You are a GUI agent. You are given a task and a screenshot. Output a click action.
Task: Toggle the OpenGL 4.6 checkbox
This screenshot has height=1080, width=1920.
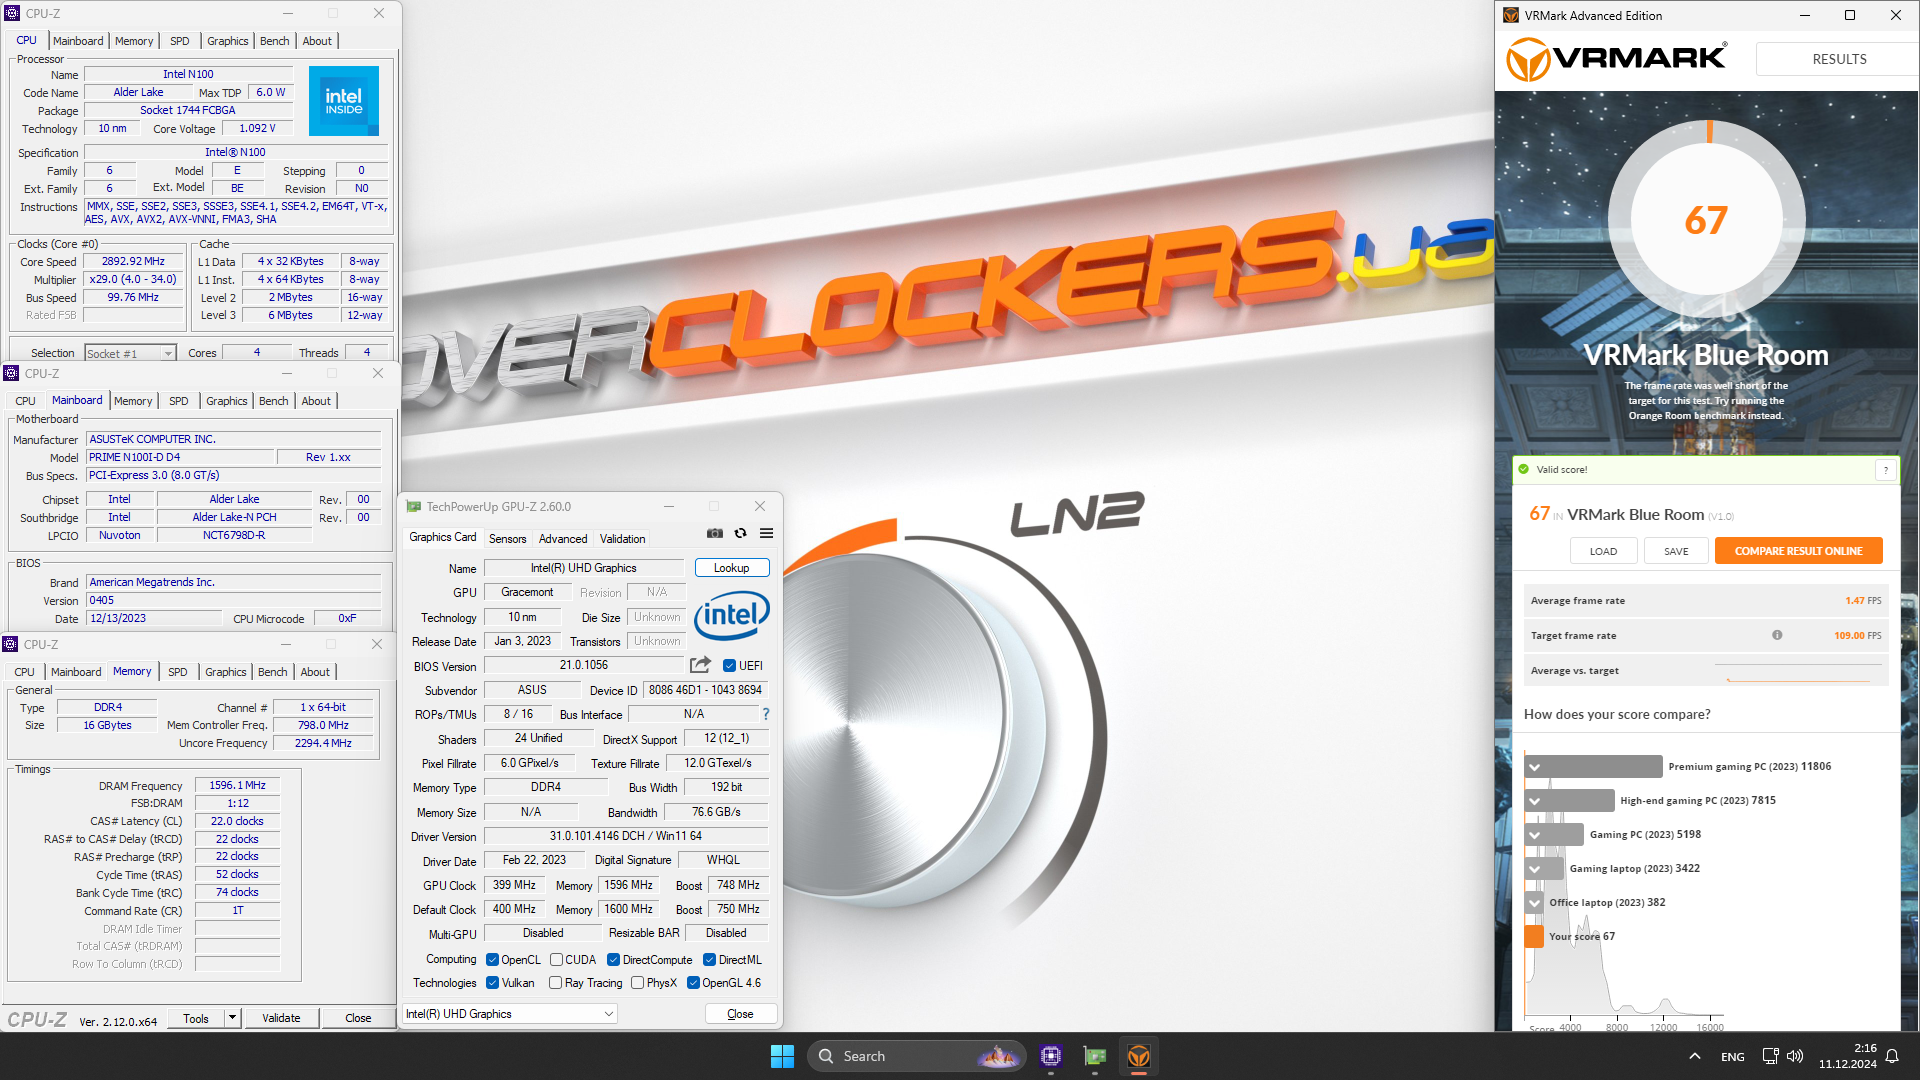tap(693, 983)
